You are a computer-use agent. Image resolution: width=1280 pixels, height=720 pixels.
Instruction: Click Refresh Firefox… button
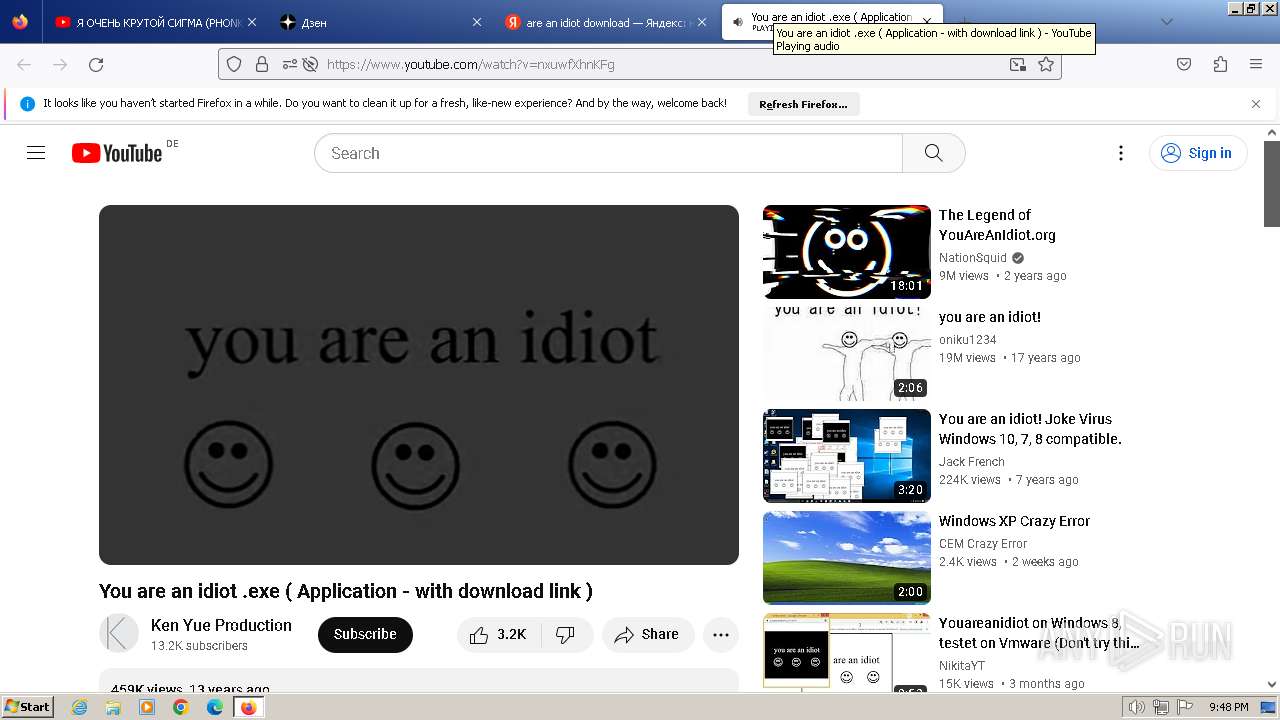[x=803, y=104]
